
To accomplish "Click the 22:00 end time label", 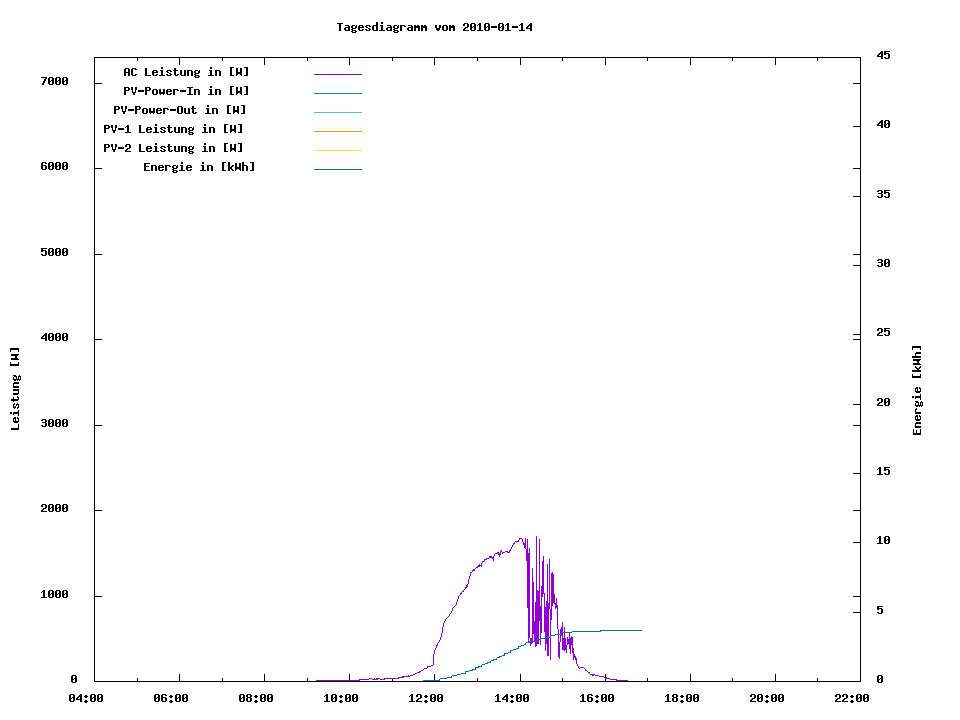I will [851, 698].
